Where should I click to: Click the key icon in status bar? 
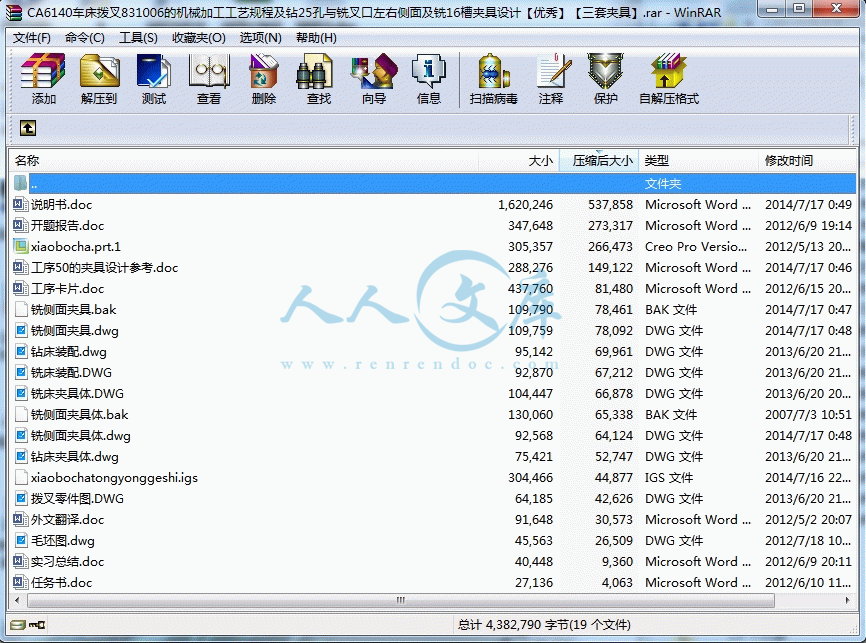pos(37,625)
